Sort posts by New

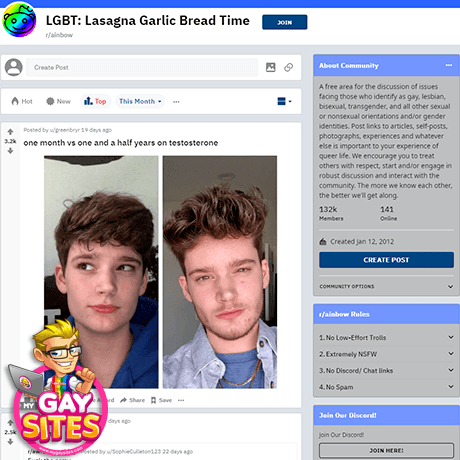click(x=59, y=101)
